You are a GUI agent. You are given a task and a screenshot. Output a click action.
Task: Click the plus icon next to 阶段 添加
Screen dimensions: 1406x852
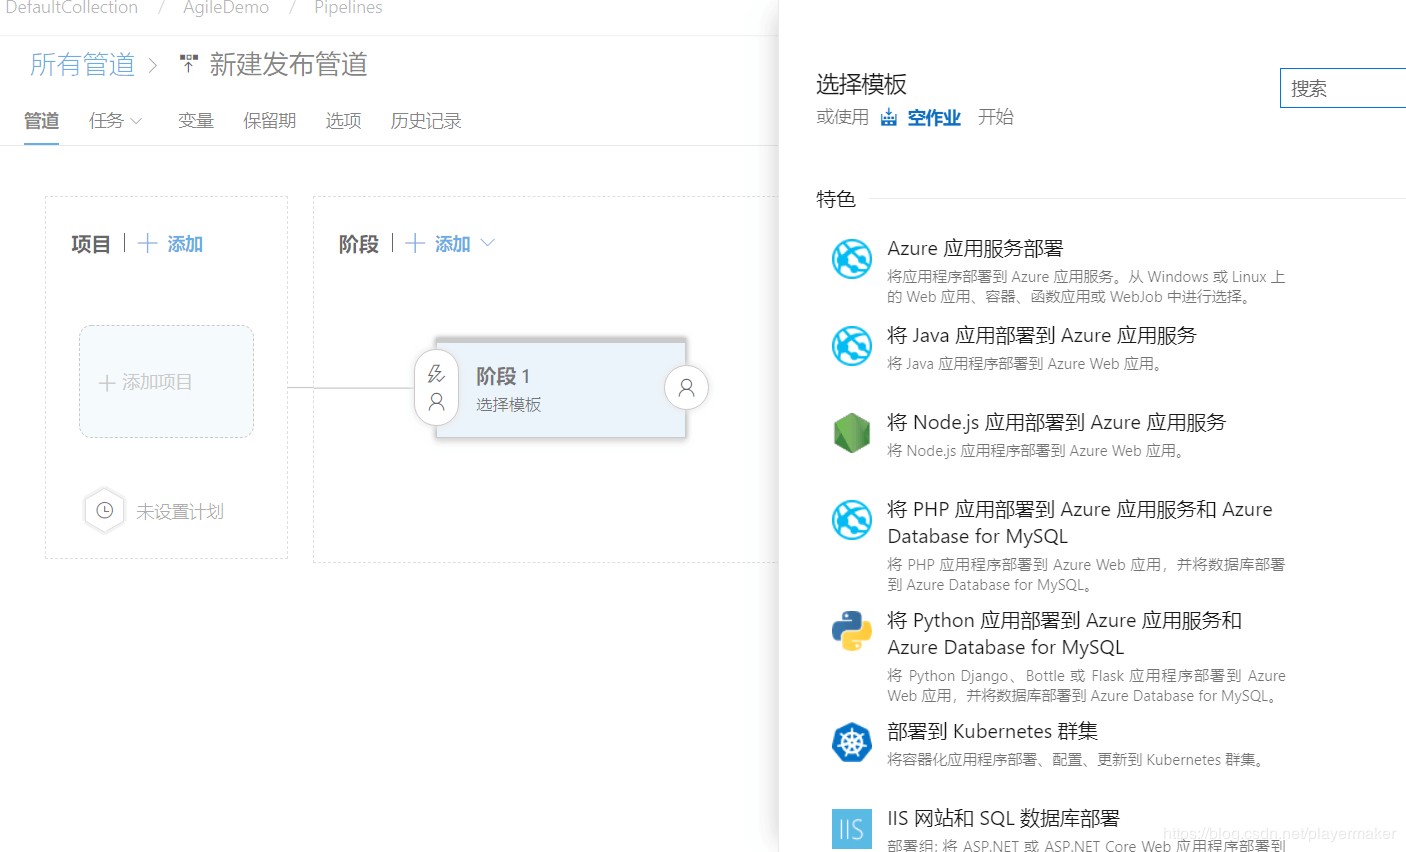(415, 243)
